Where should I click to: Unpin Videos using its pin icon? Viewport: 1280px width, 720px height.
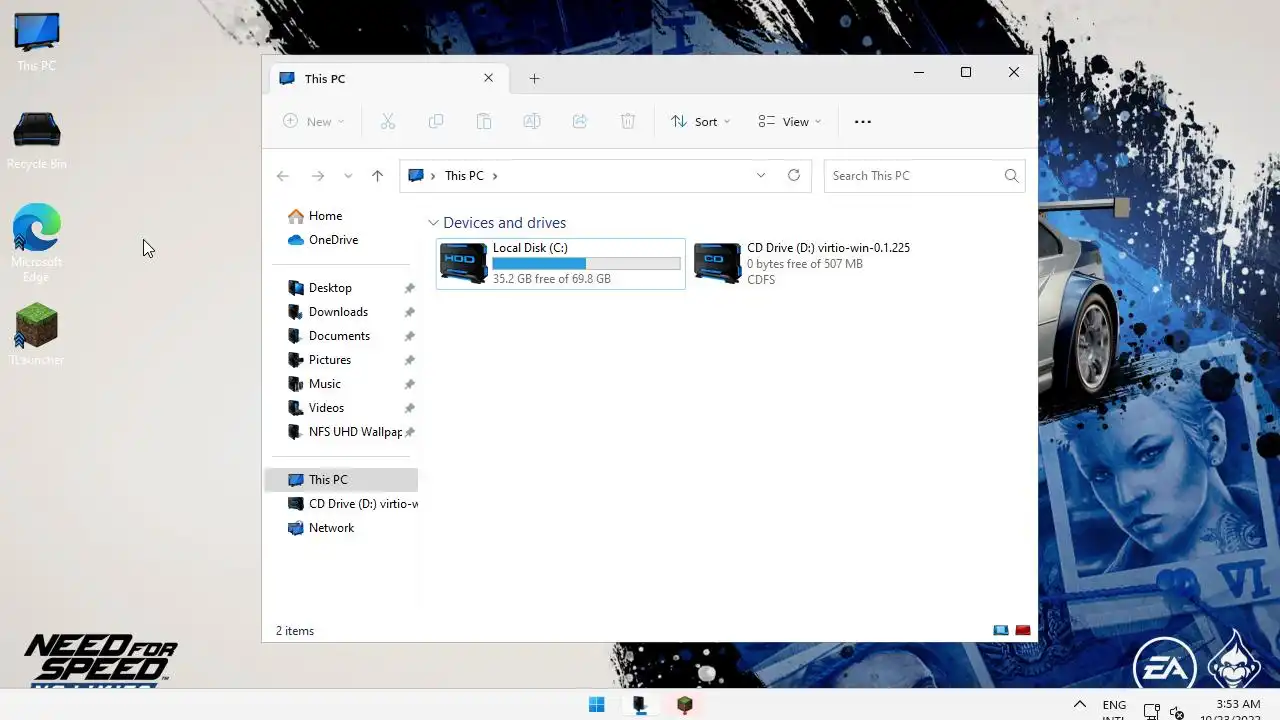pos(409,408)
